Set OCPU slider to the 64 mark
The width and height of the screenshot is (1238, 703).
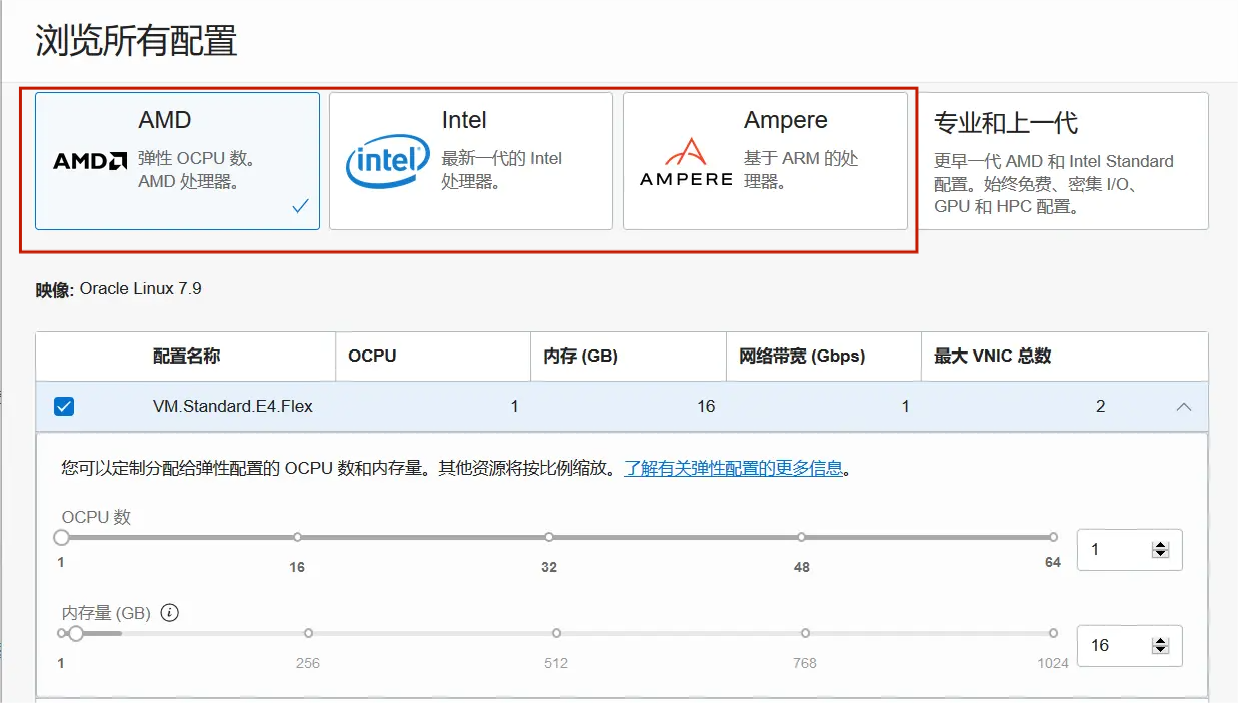pos(1053,538)
